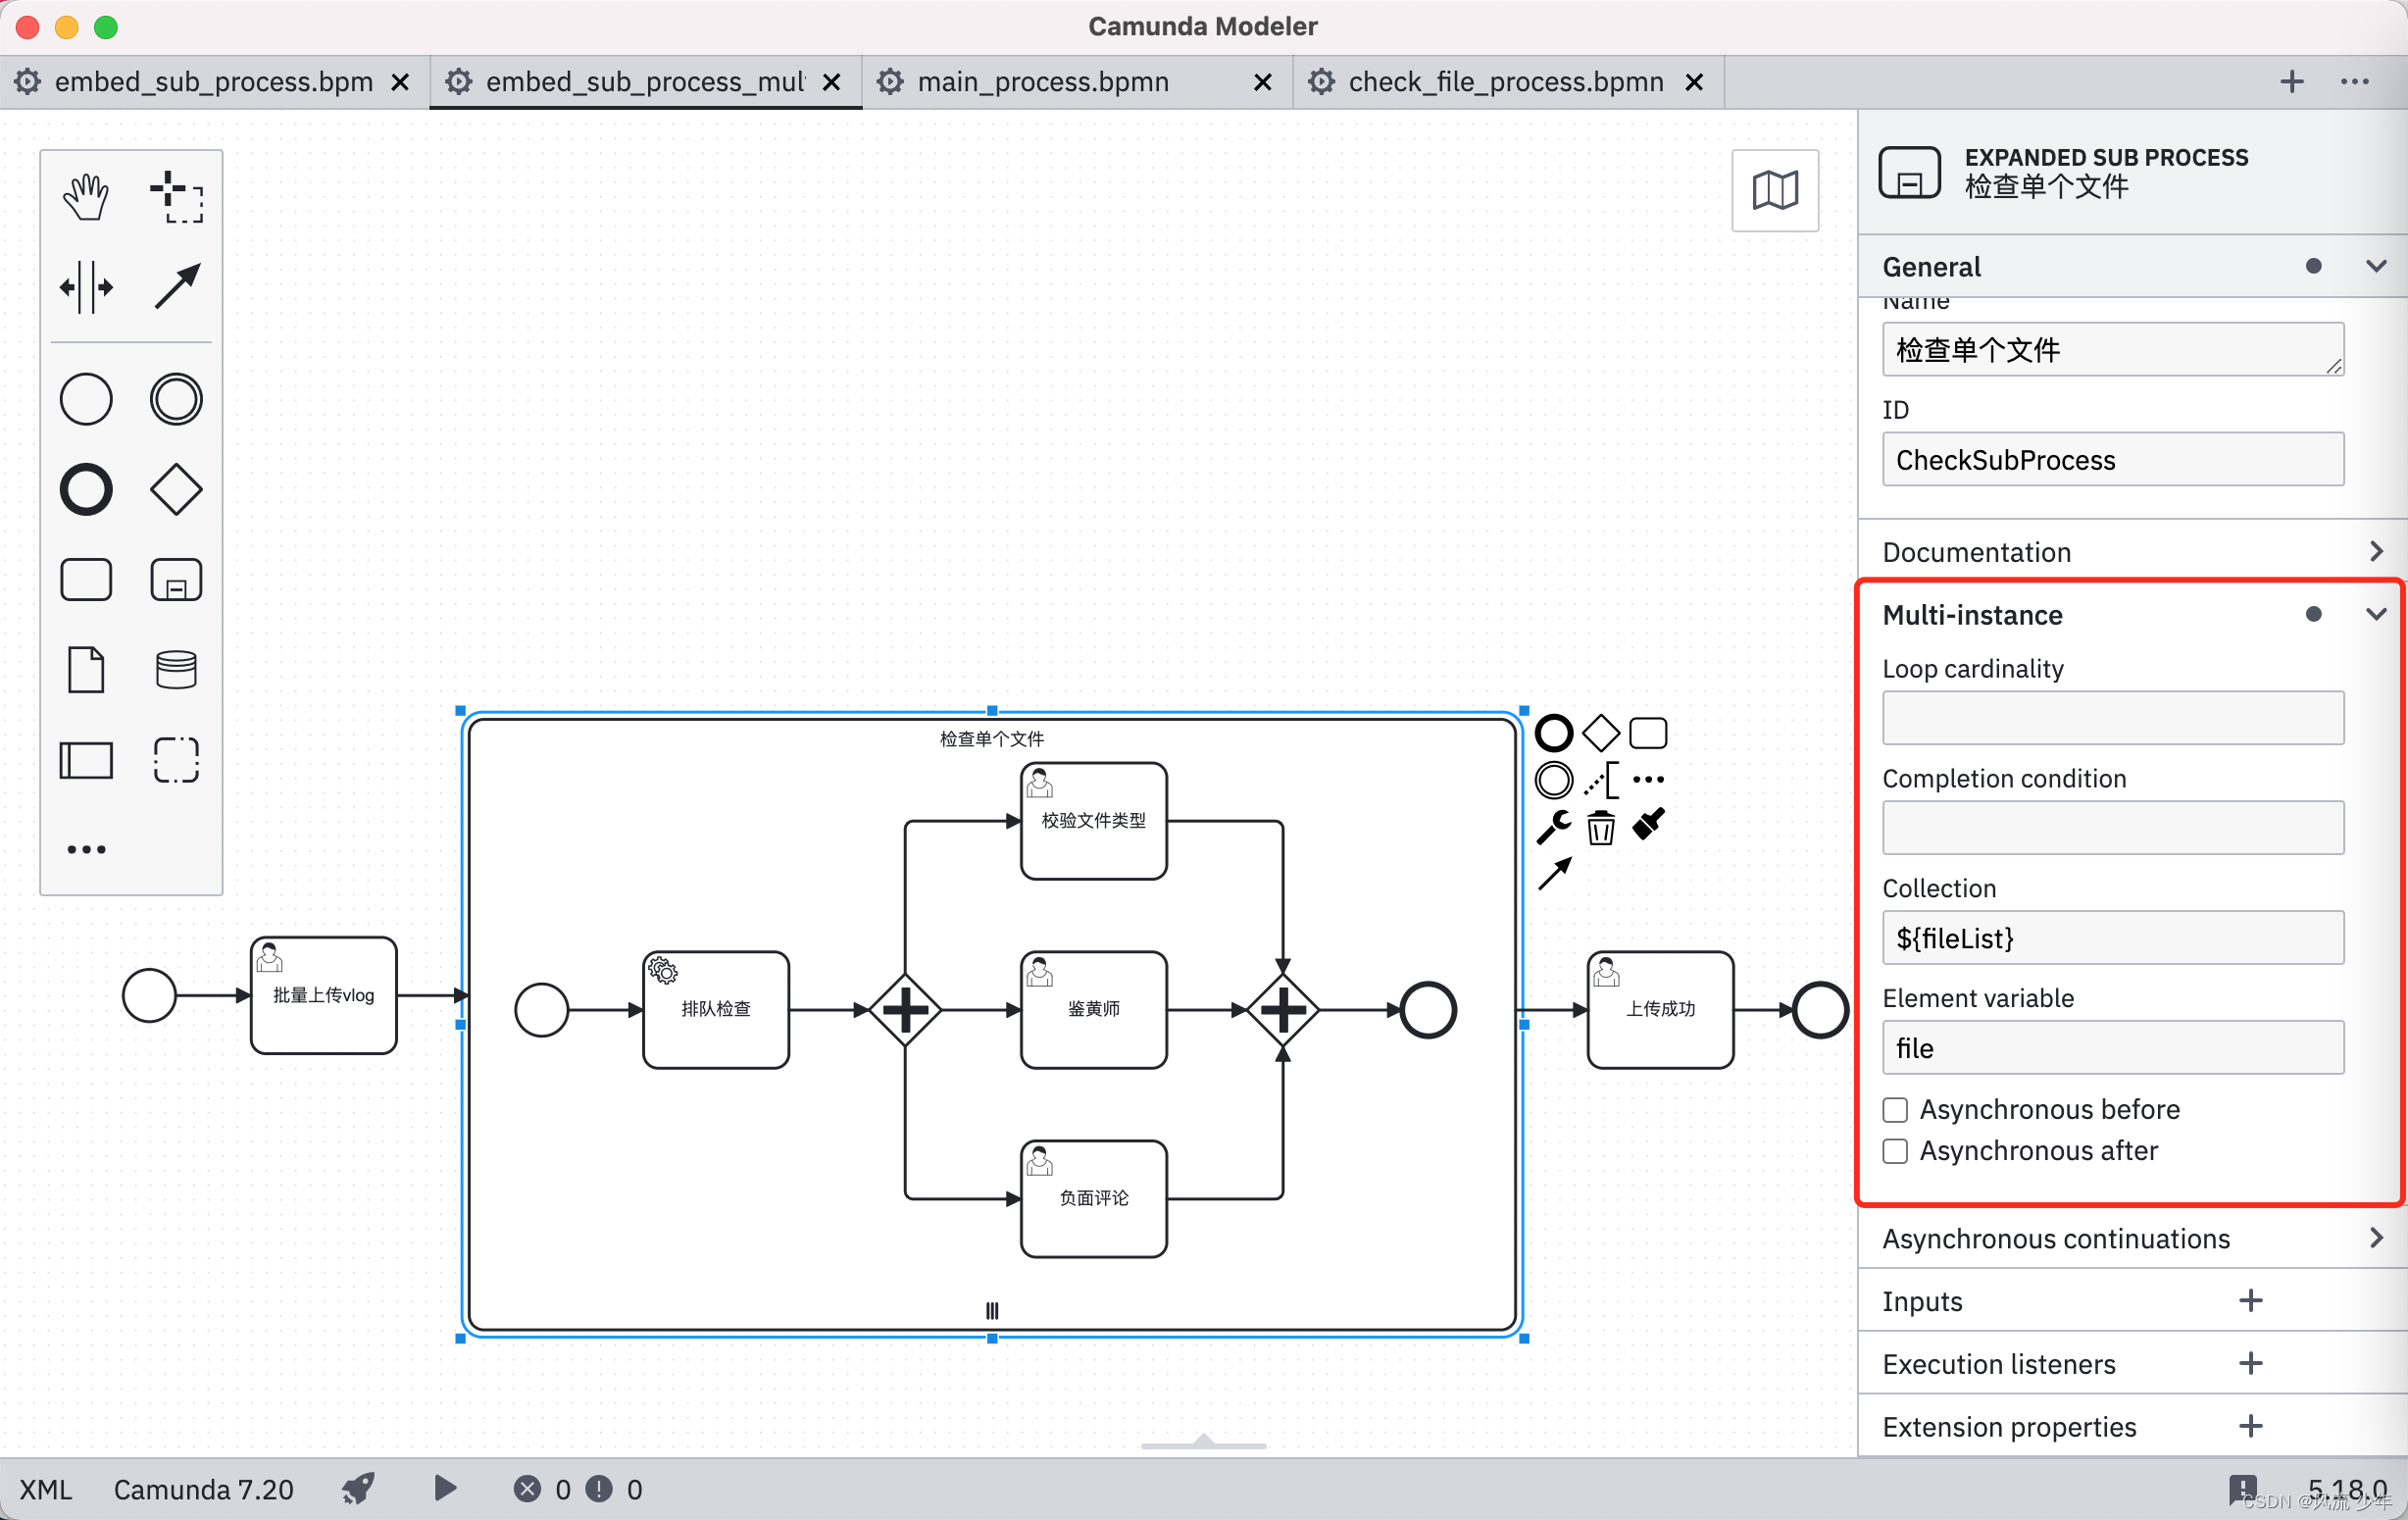Create a start event from the palette
This screenshot has width=2408, height=1520.
pos(86,399)
